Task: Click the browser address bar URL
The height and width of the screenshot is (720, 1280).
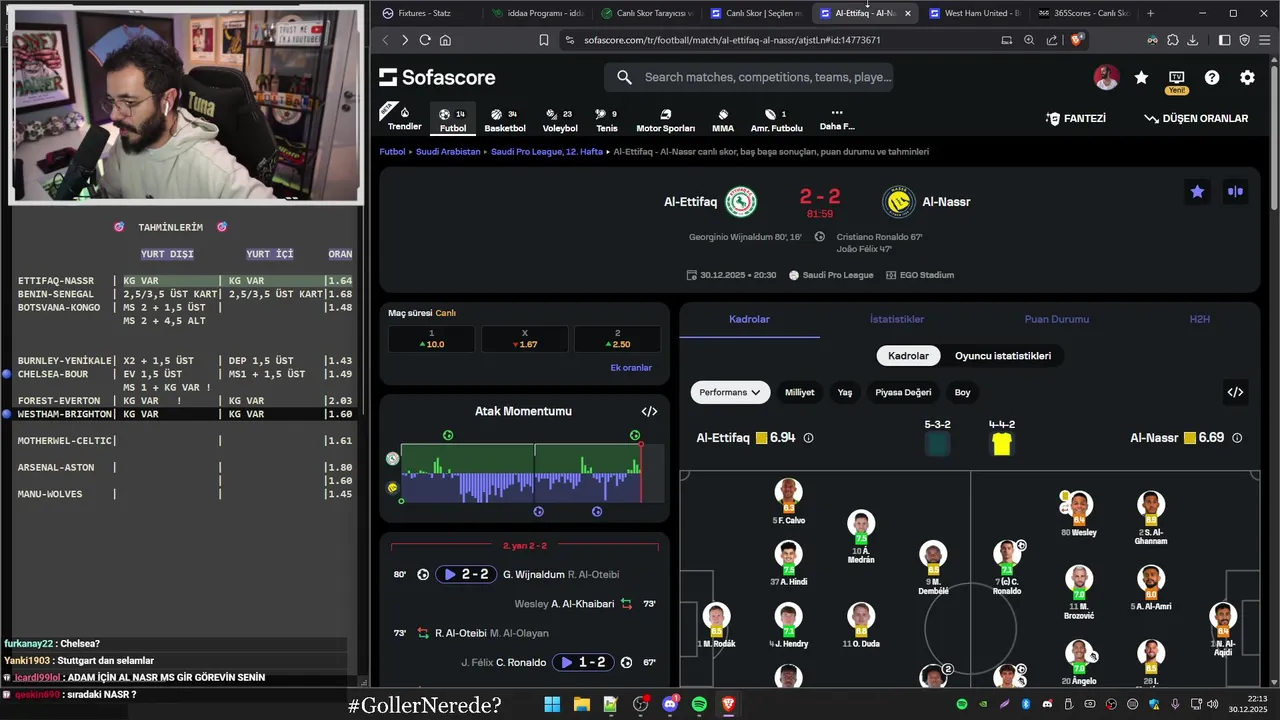Action: tap(732, 40)
